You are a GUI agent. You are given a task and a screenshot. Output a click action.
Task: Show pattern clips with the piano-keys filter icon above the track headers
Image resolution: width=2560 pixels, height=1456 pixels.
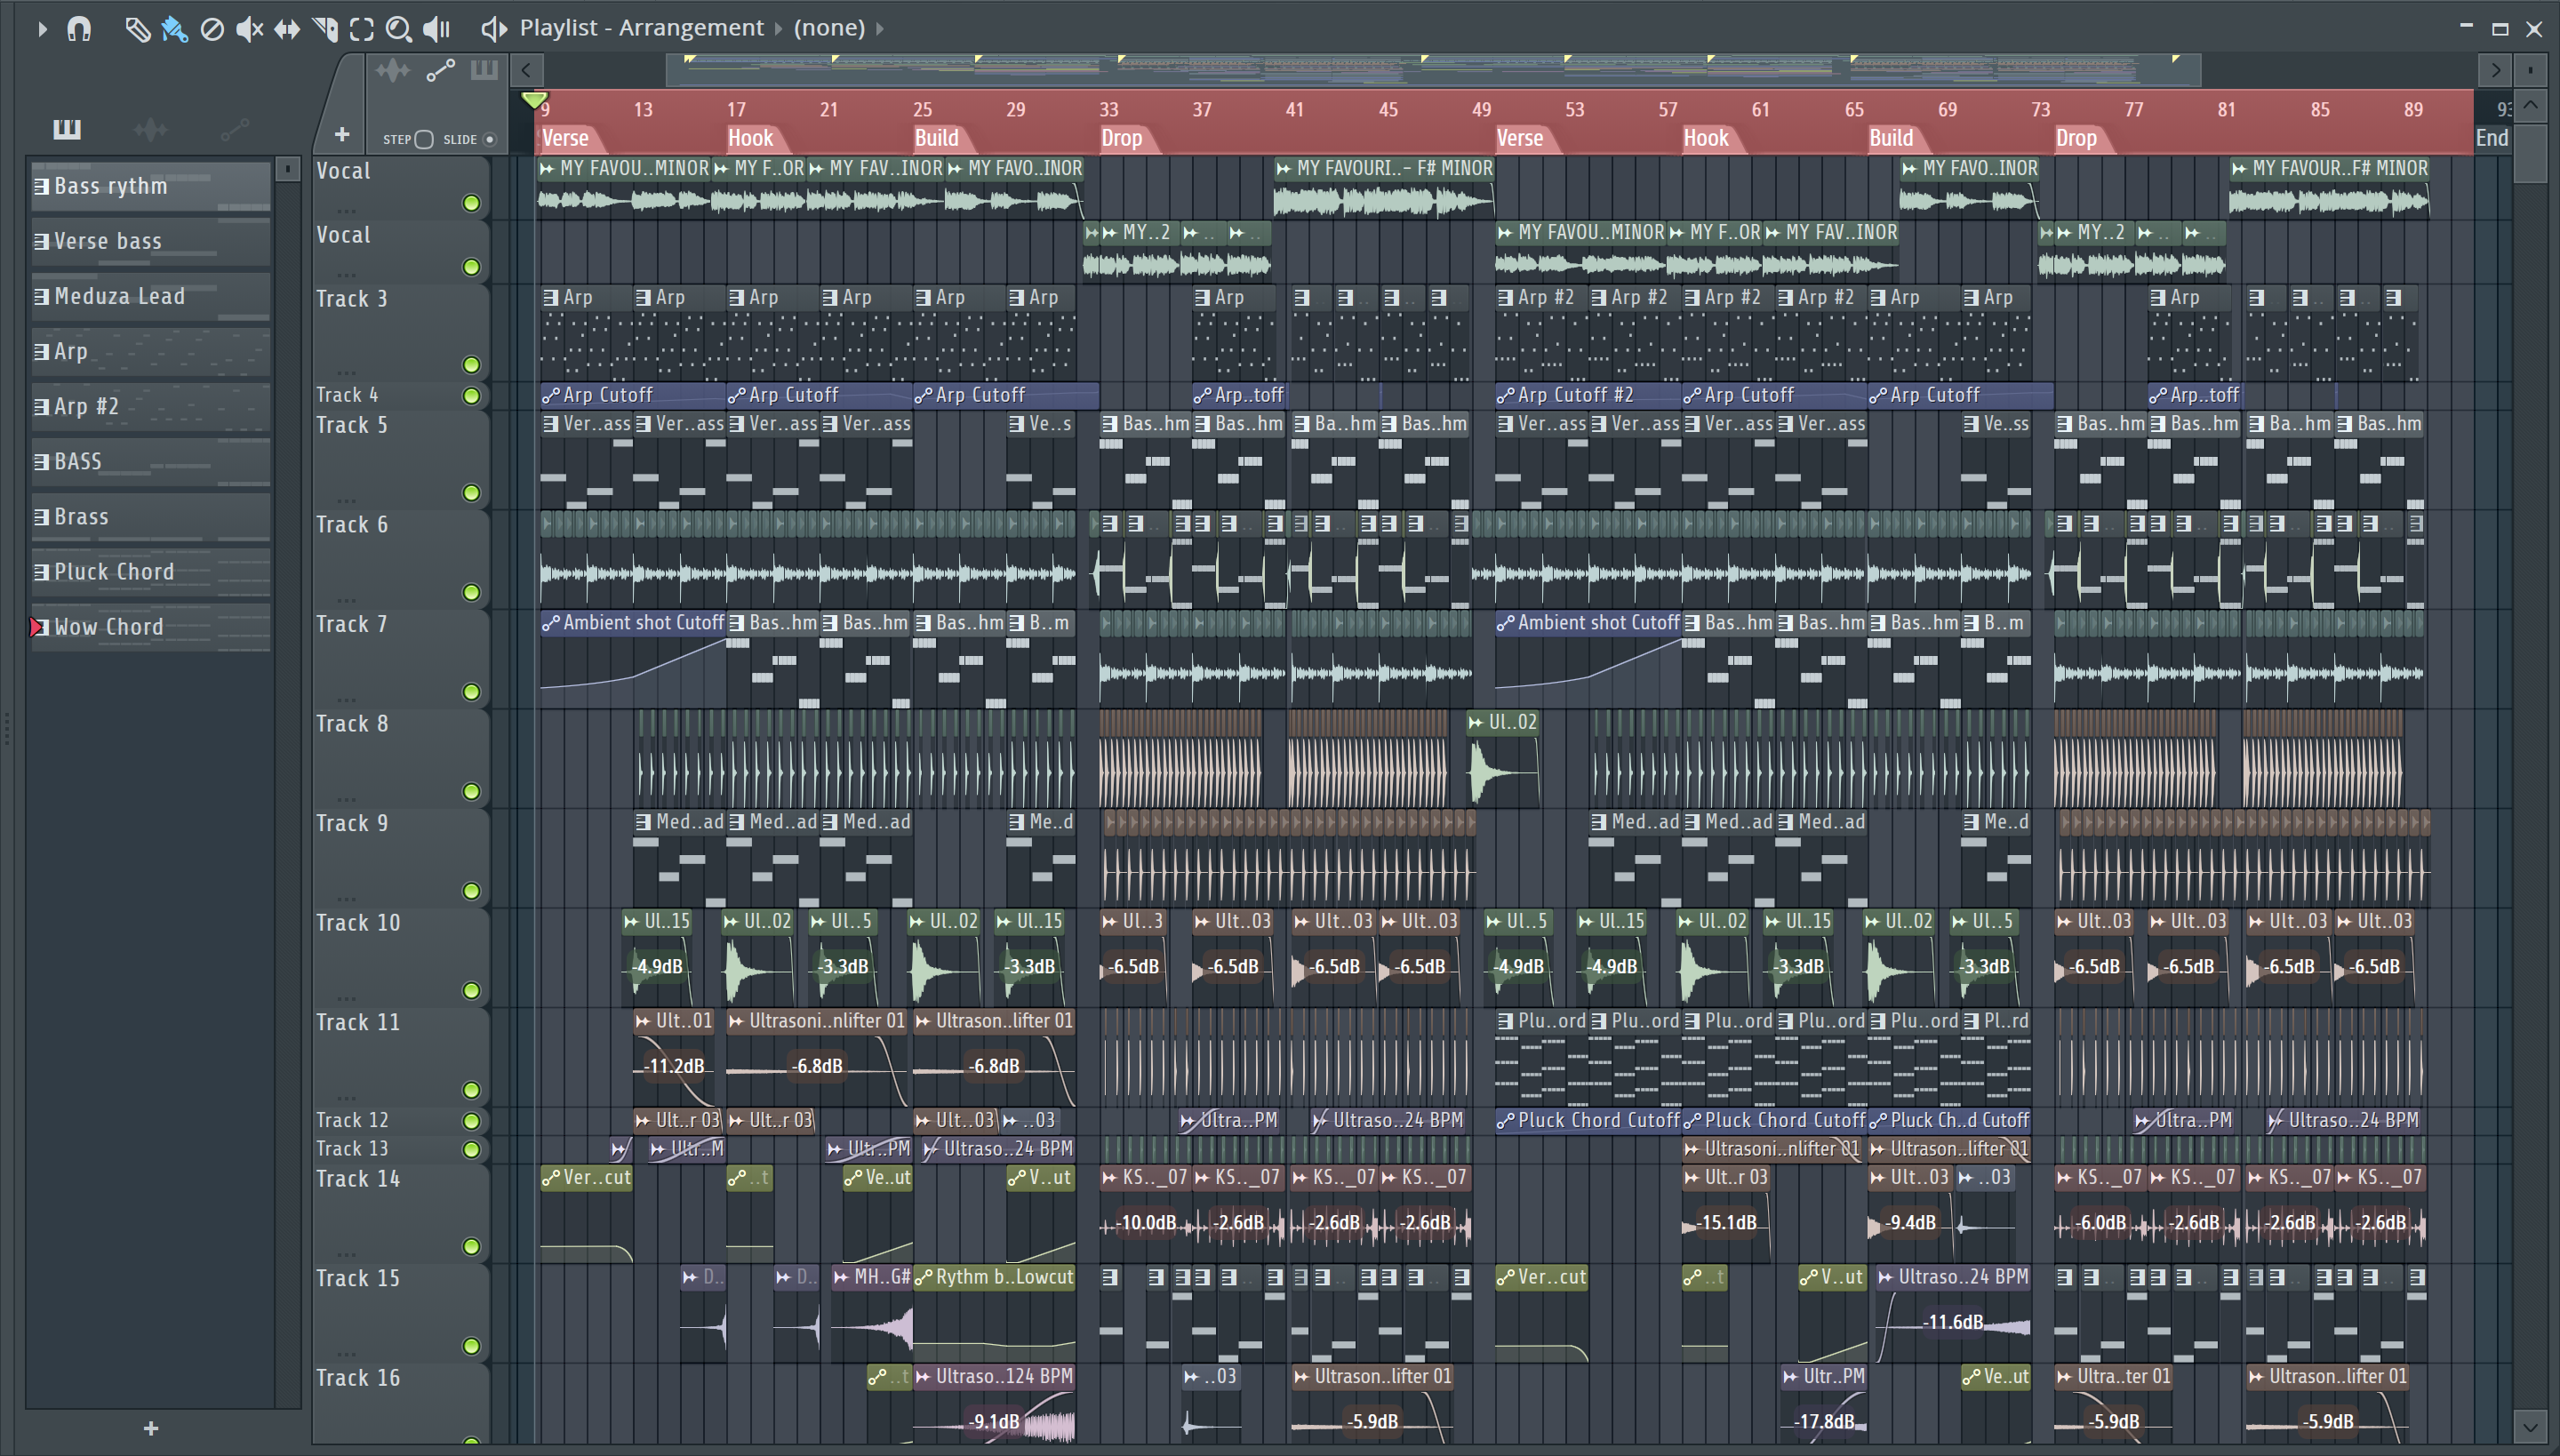485,70
